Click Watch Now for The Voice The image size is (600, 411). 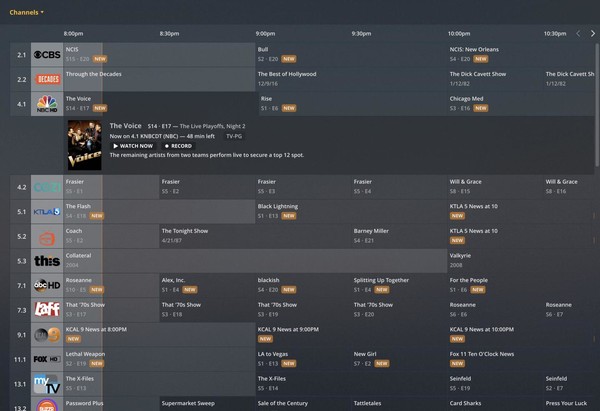click(133, 146)
